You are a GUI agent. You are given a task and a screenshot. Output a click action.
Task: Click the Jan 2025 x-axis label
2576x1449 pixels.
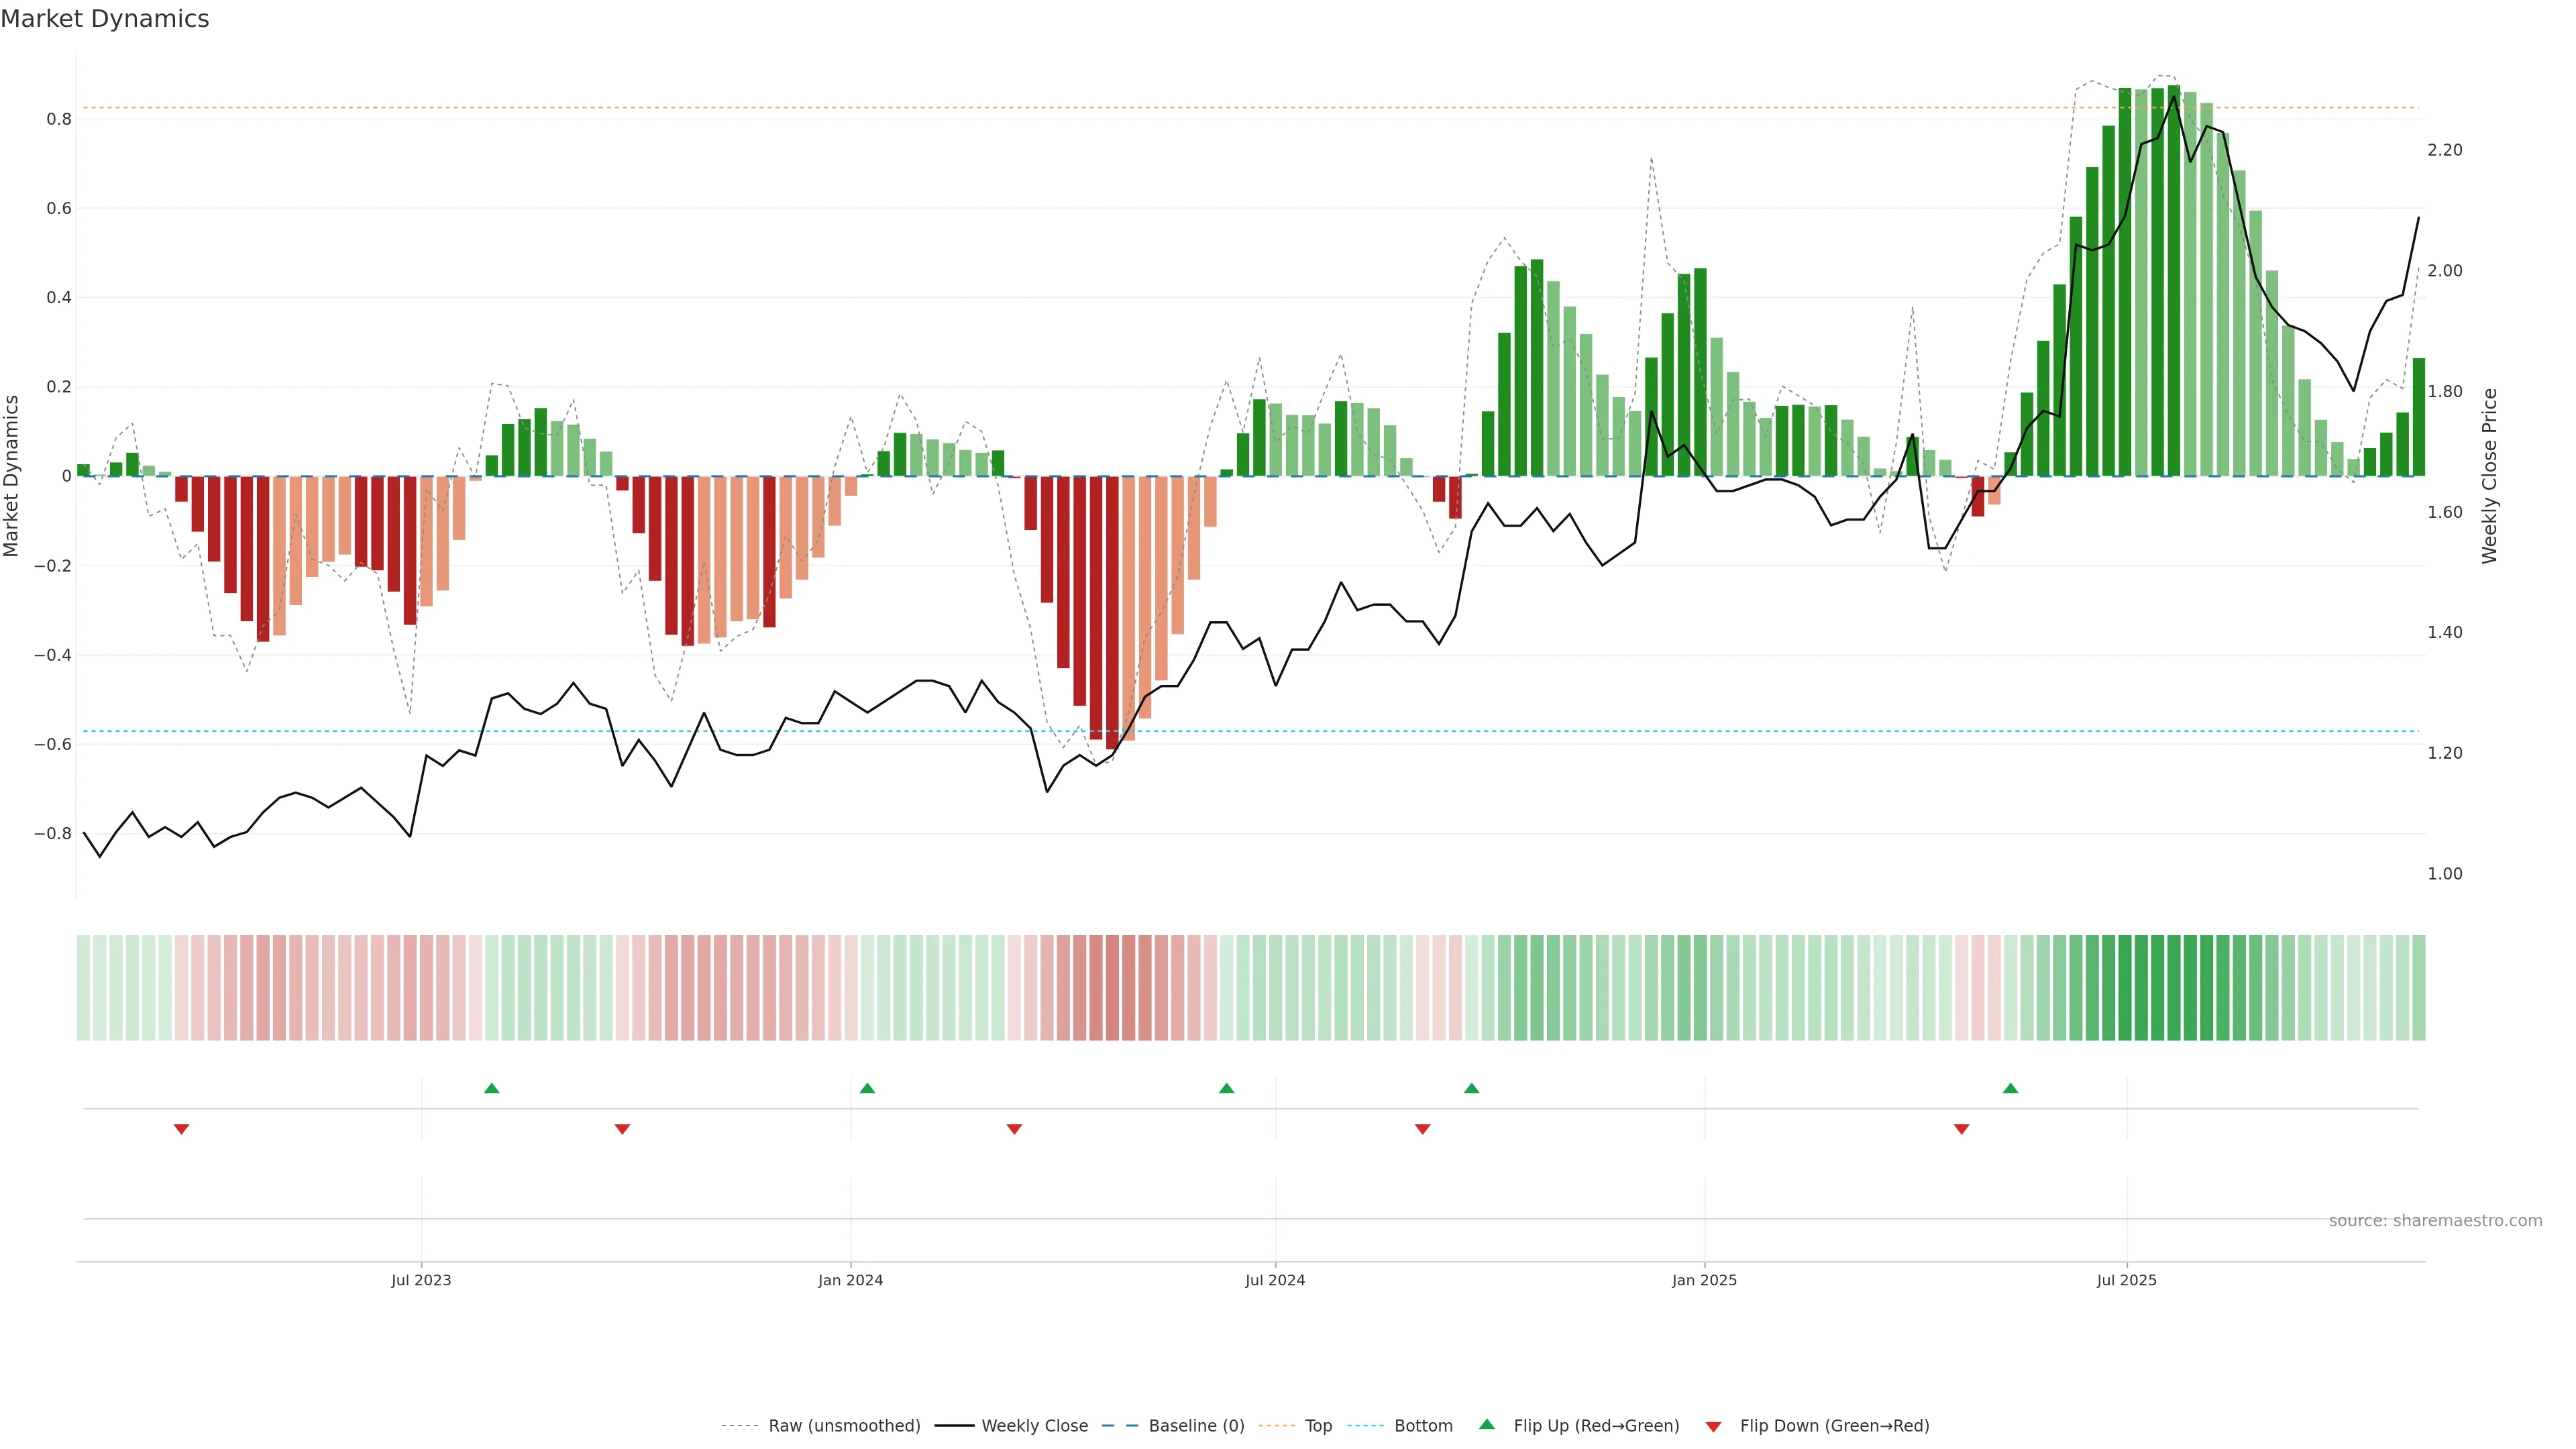click(x=1704, y=1280)
